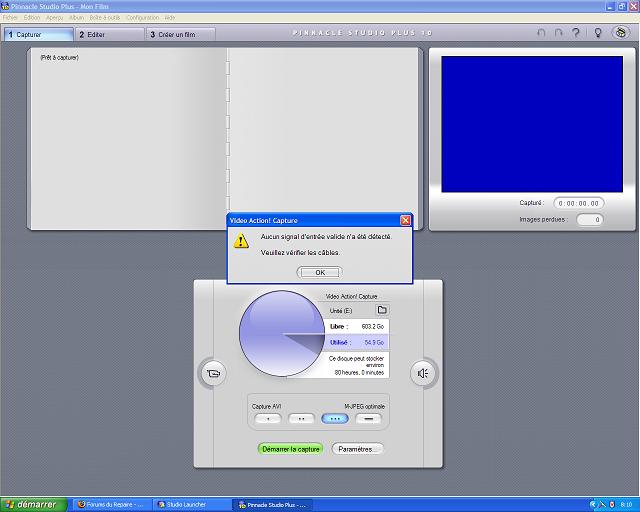Click the Unité (E:) drive label
Screen dimensions: 640x512
[341, 311]
